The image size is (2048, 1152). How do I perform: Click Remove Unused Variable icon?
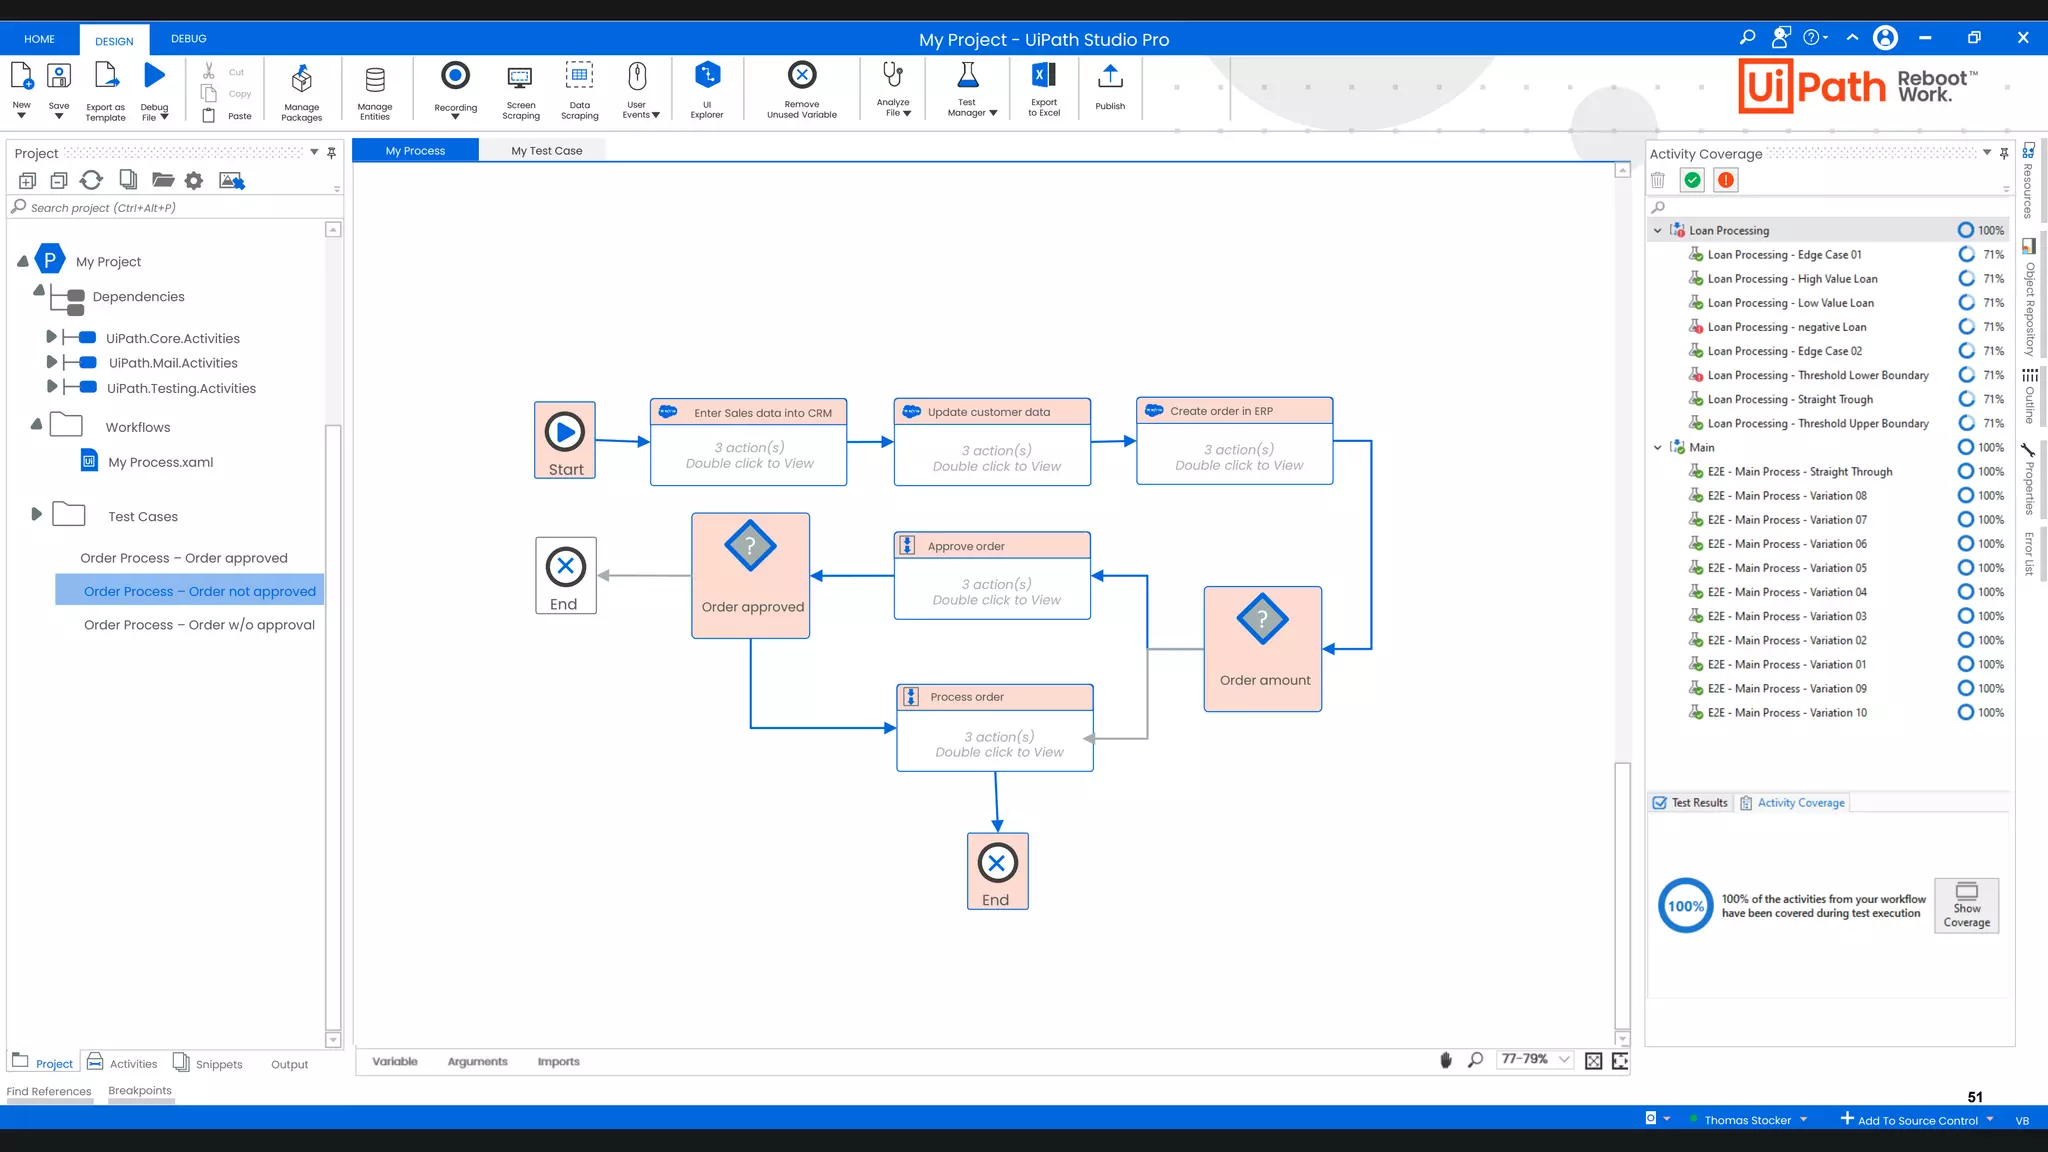pyautogui.click(x=802, y=76)
